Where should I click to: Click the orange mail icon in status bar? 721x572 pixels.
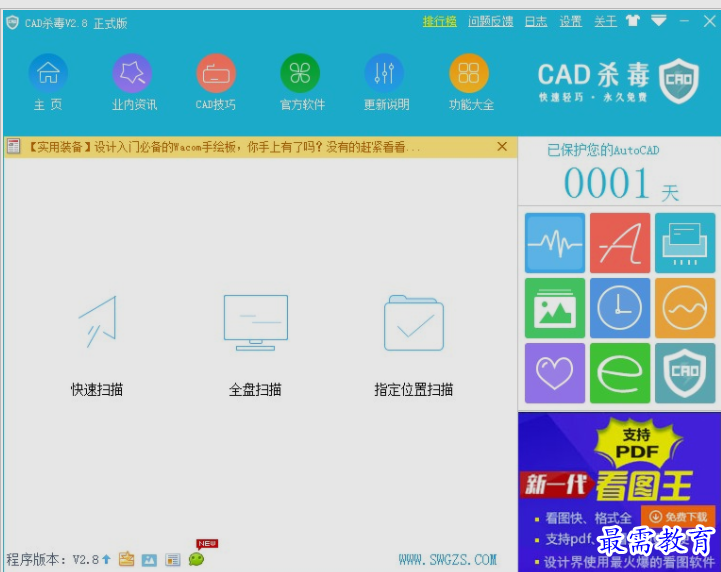click(126, 559)
